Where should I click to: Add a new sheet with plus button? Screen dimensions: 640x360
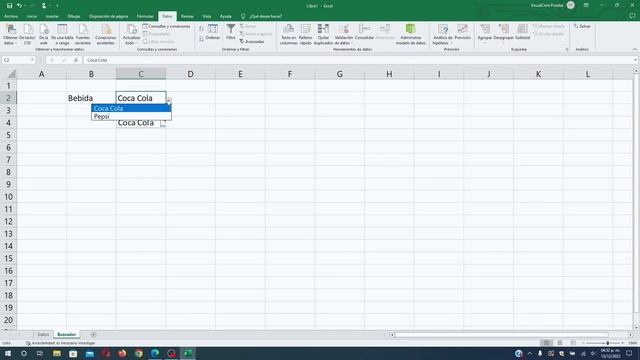point(93,334)
